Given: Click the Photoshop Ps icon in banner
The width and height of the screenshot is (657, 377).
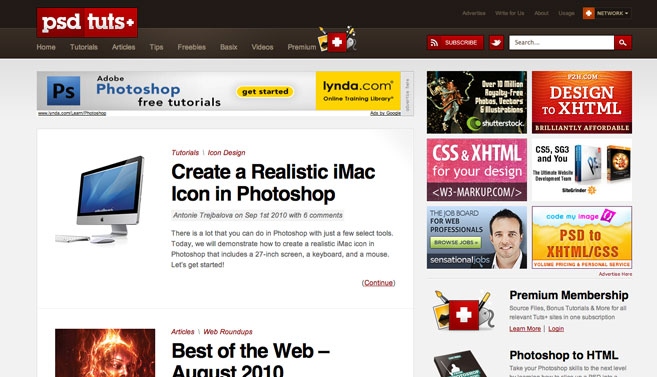Looking at the screenshot, I should pyautogui.click(x=64, y=90).
